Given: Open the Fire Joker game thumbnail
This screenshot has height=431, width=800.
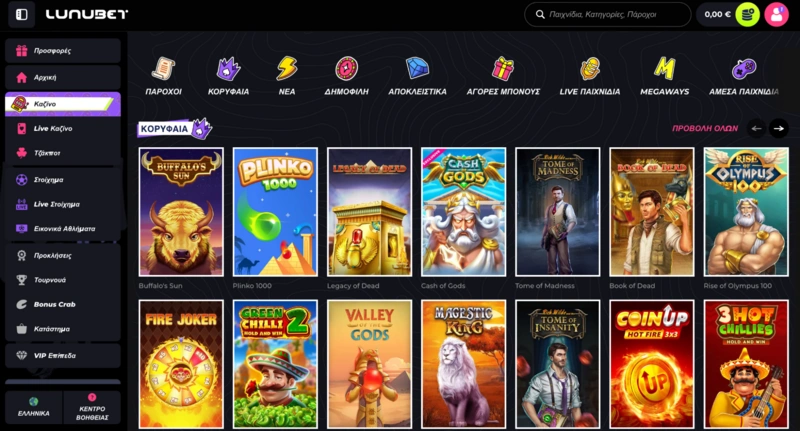Looking at the screenshot, I should pyautogui.click(x=181, y=364).
